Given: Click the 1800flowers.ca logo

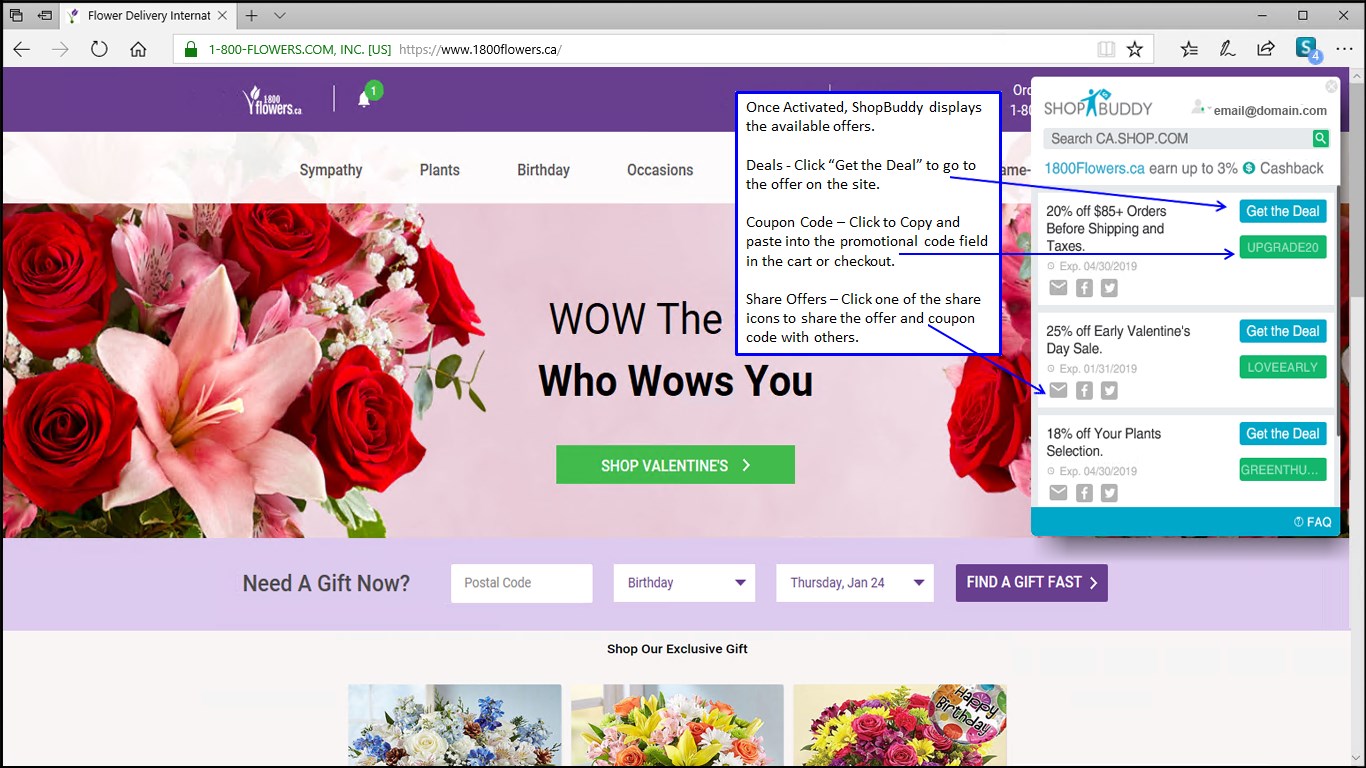Looking at the screenshot, I should pos(271,100).
